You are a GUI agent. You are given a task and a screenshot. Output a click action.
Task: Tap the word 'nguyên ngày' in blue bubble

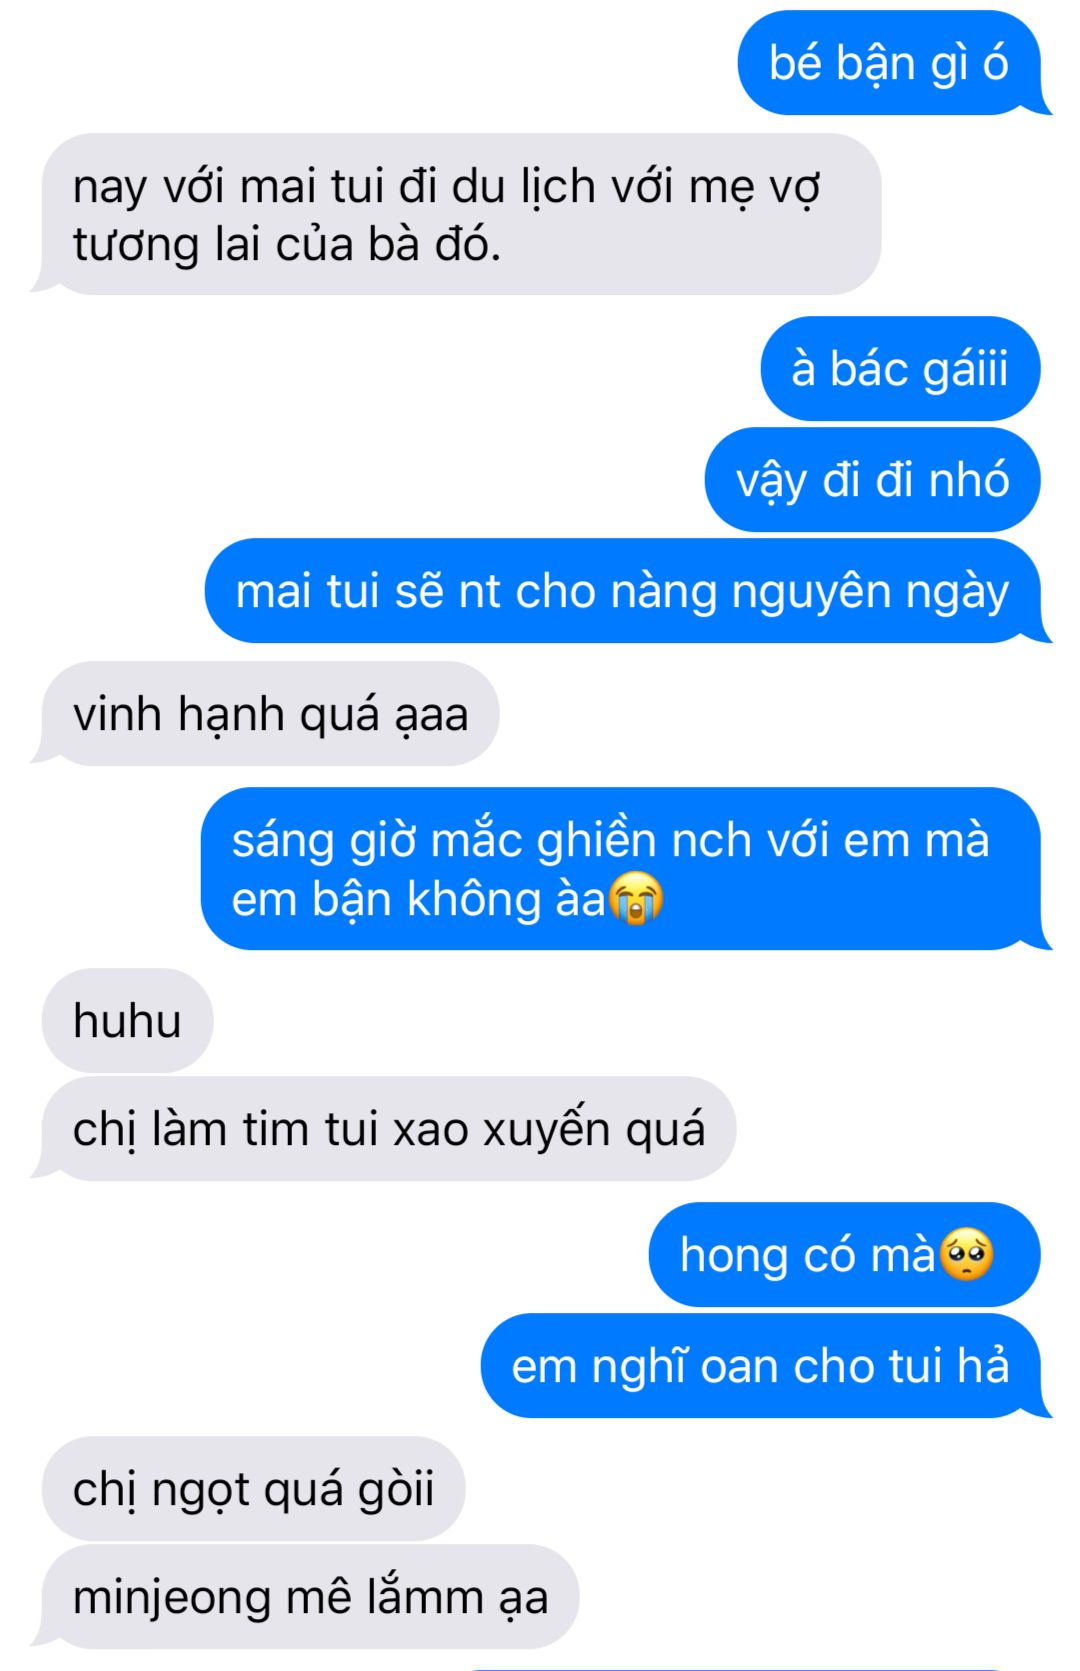coord(870,592)
